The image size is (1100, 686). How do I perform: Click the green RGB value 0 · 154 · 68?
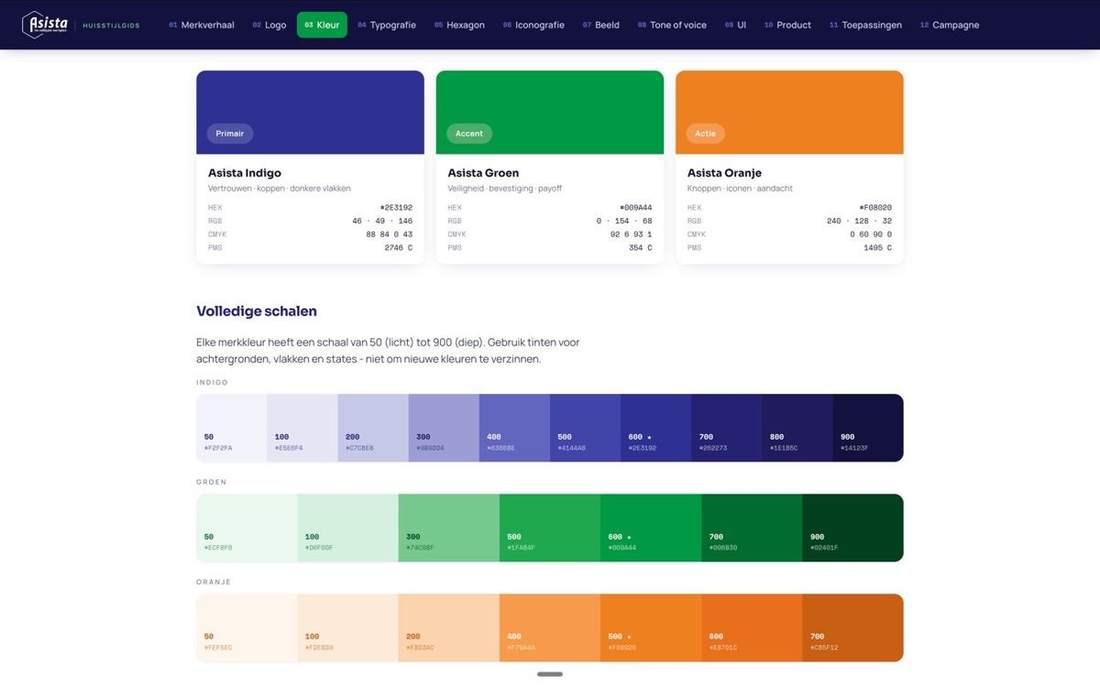[x=624, y=221]
